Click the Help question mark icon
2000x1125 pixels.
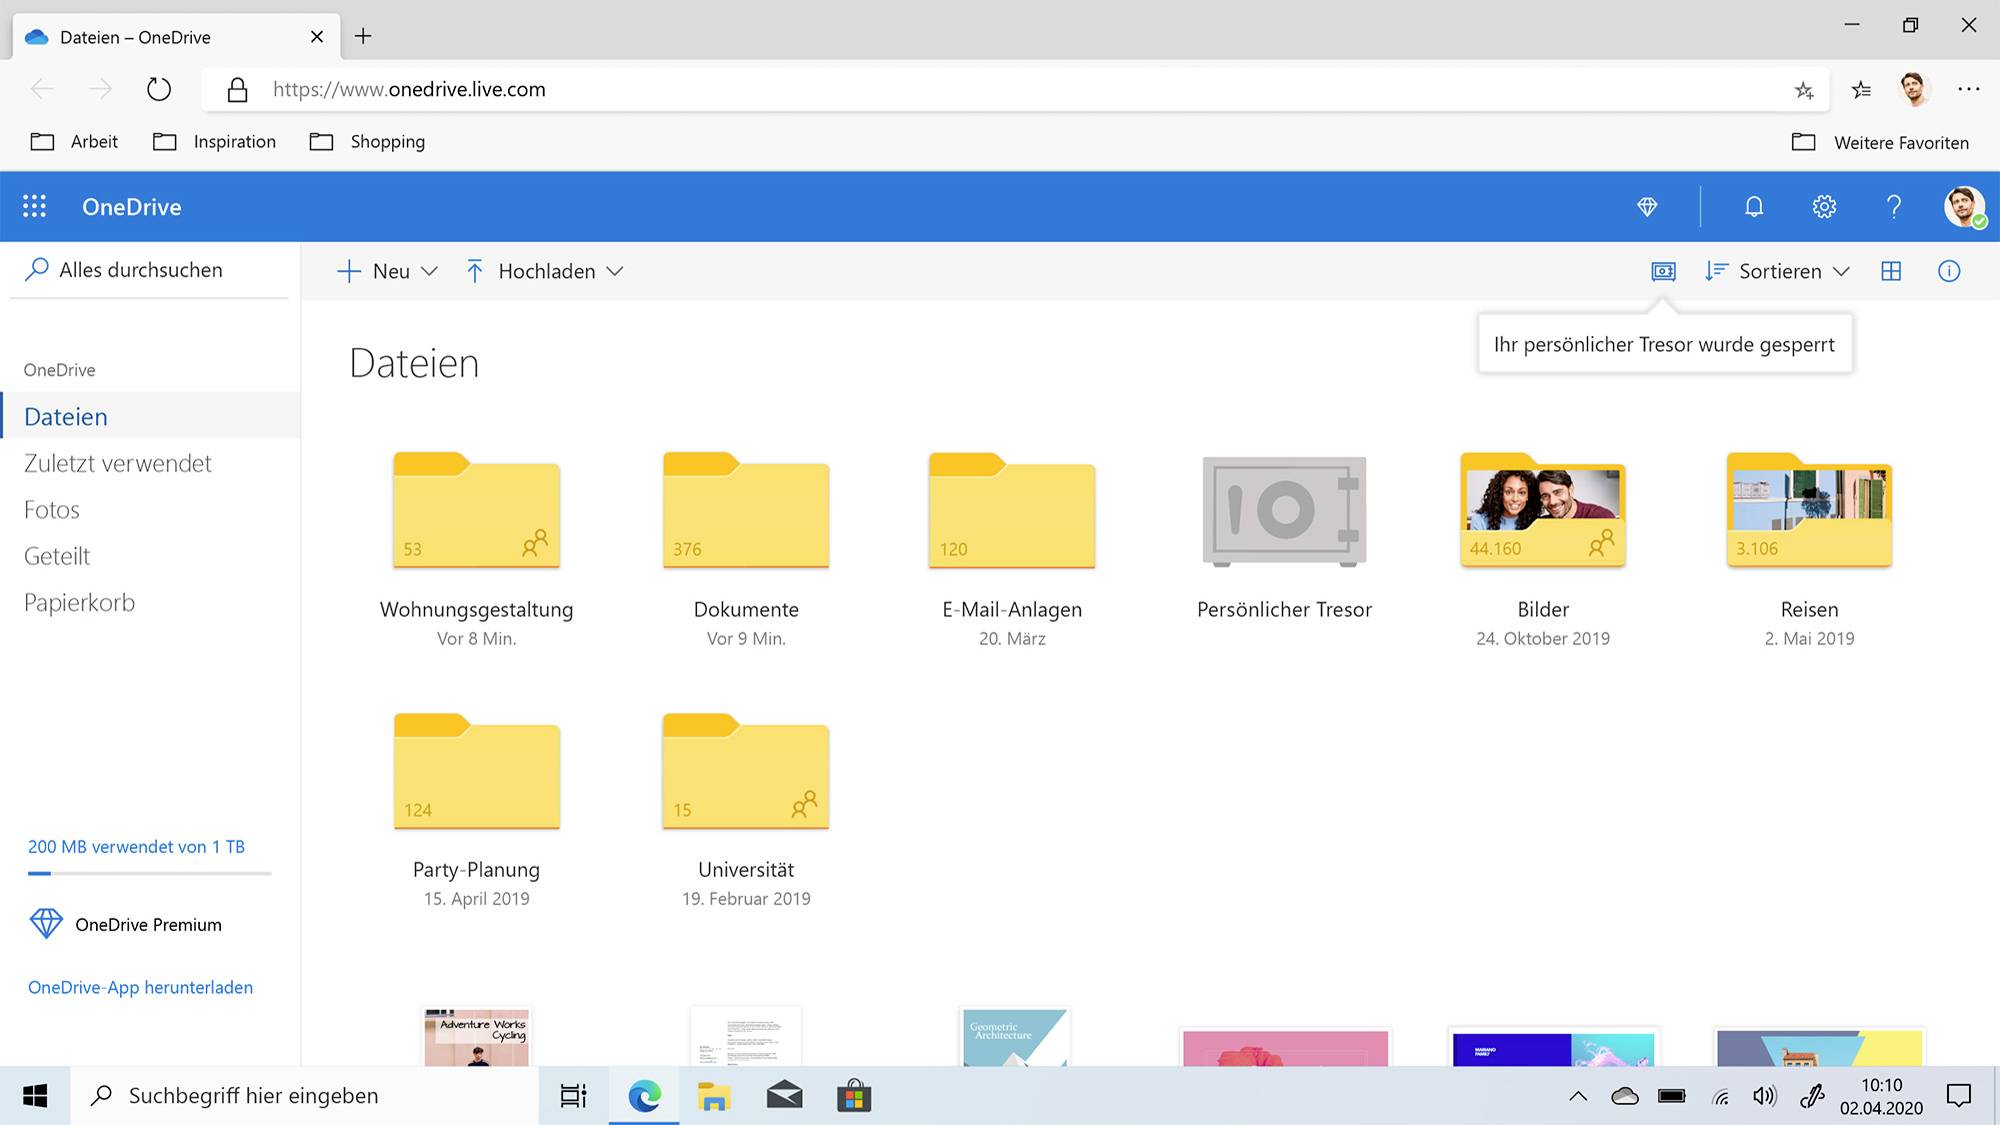(1893, 206)
